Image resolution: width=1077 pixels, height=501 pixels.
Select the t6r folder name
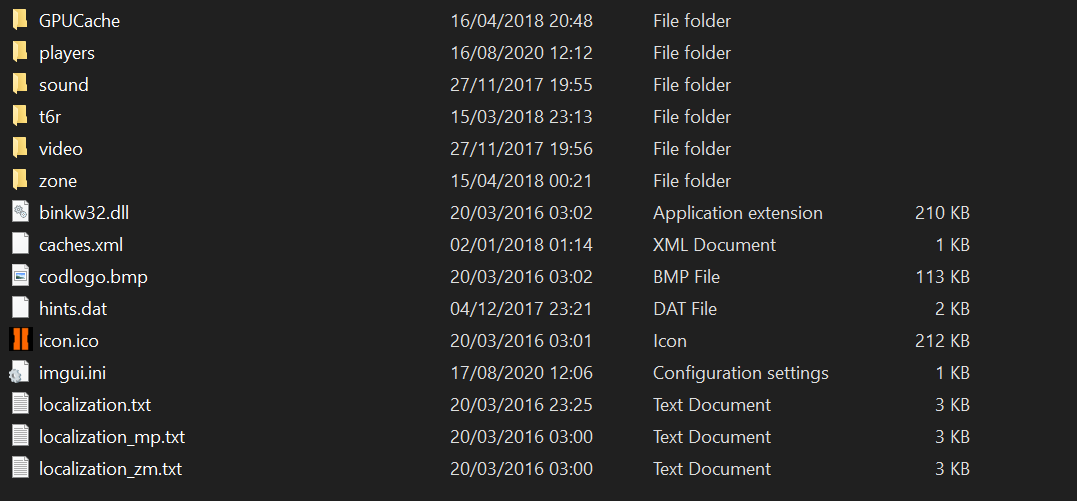click(x=50, y=117)
